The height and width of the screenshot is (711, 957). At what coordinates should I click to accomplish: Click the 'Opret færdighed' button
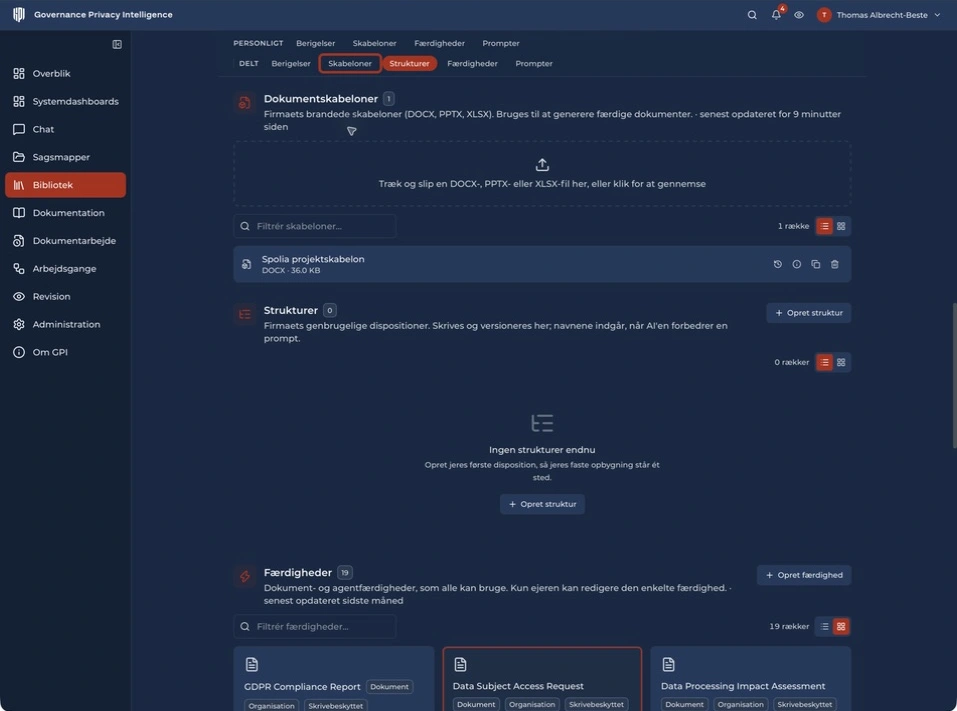804,576
